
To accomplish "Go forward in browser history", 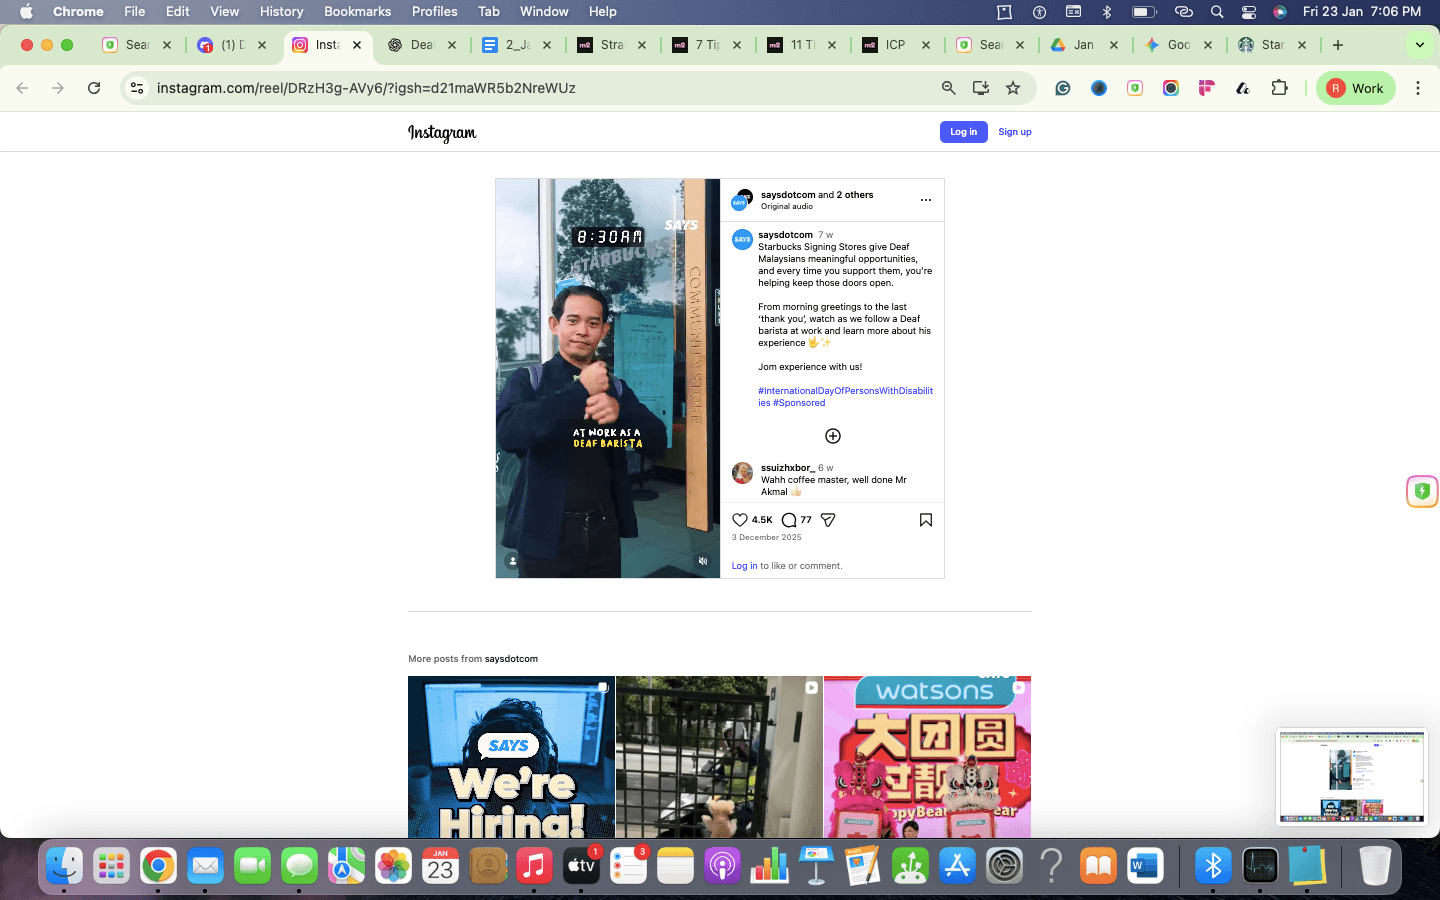I will [58, 88].
